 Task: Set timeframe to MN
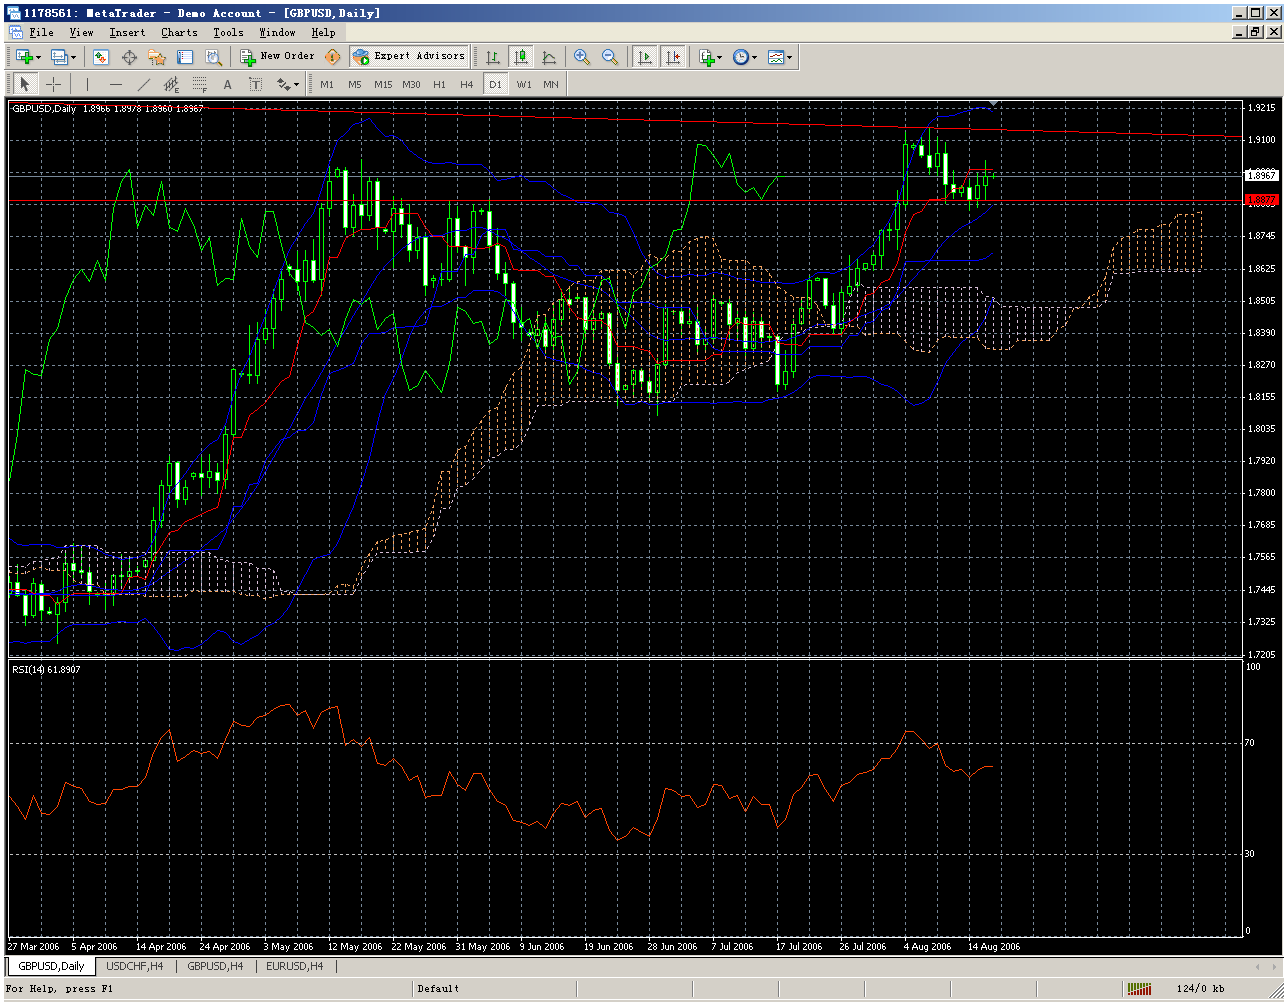point(551,84)
